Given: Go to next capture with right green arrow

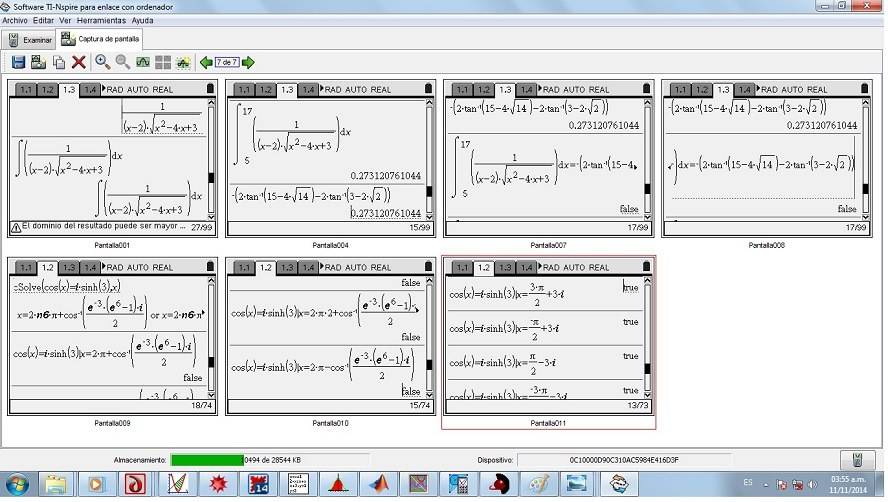Looking at the screenshot, I should [248, 62].
